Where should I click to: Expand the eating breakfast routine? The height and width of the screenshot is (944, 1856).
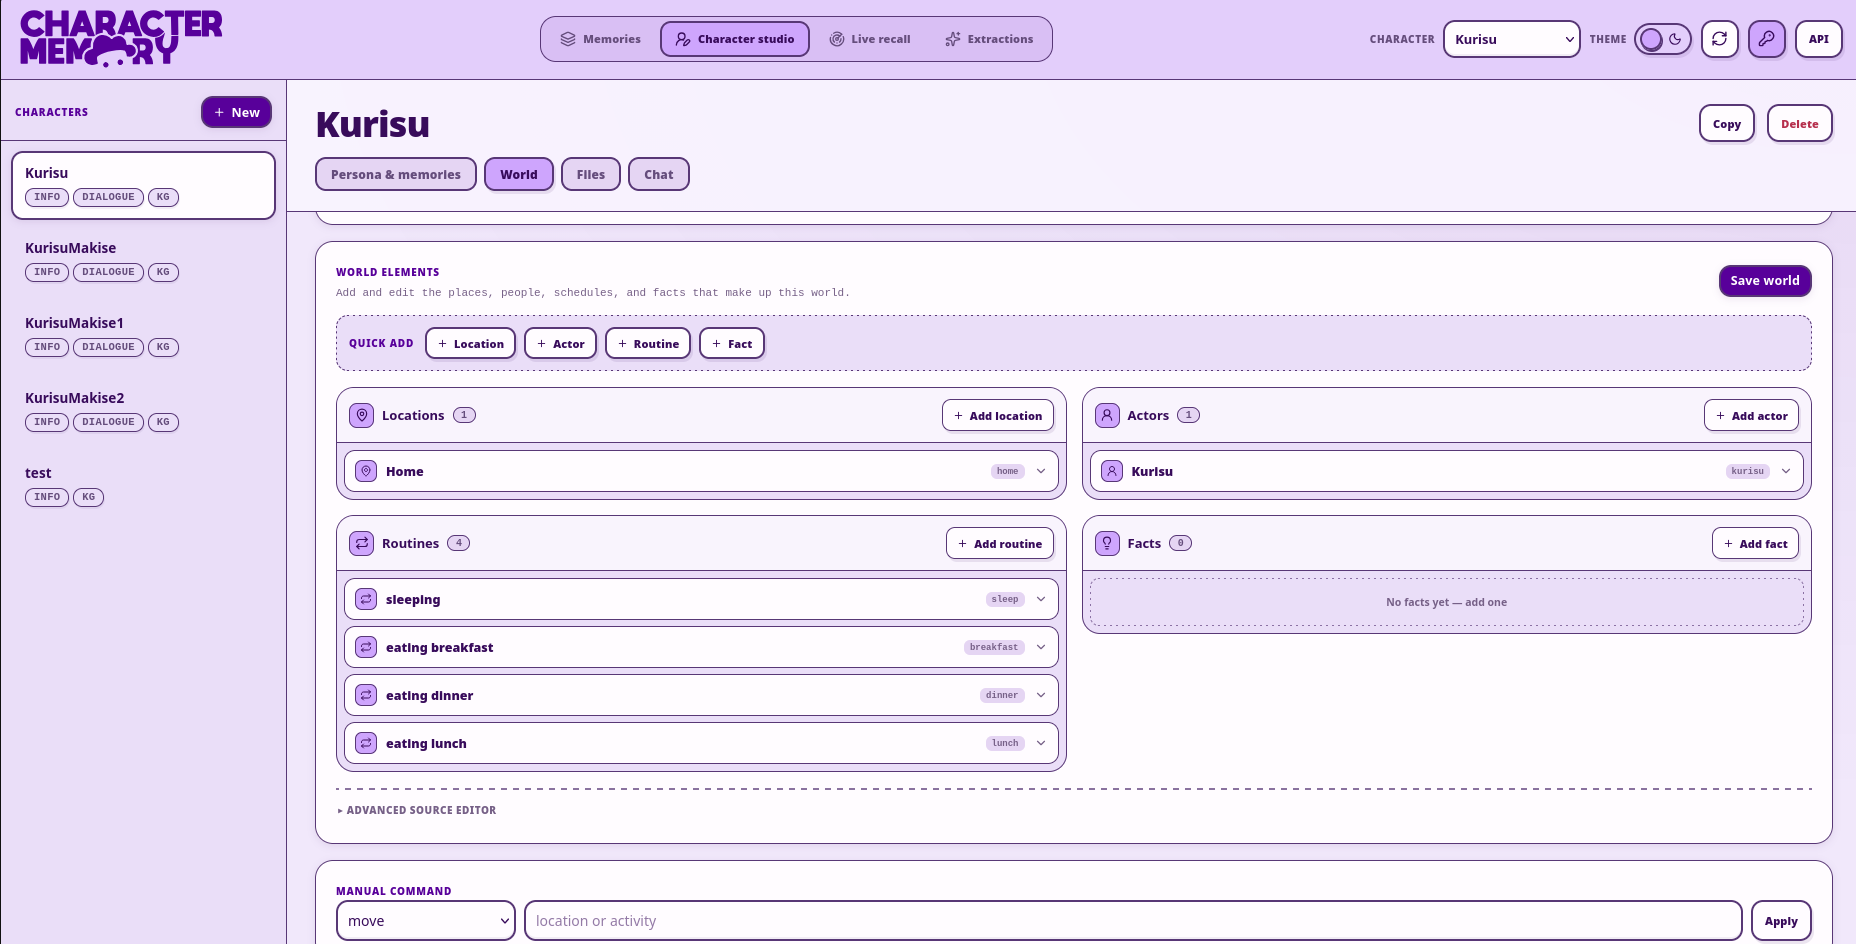(x=1041, y=647)
